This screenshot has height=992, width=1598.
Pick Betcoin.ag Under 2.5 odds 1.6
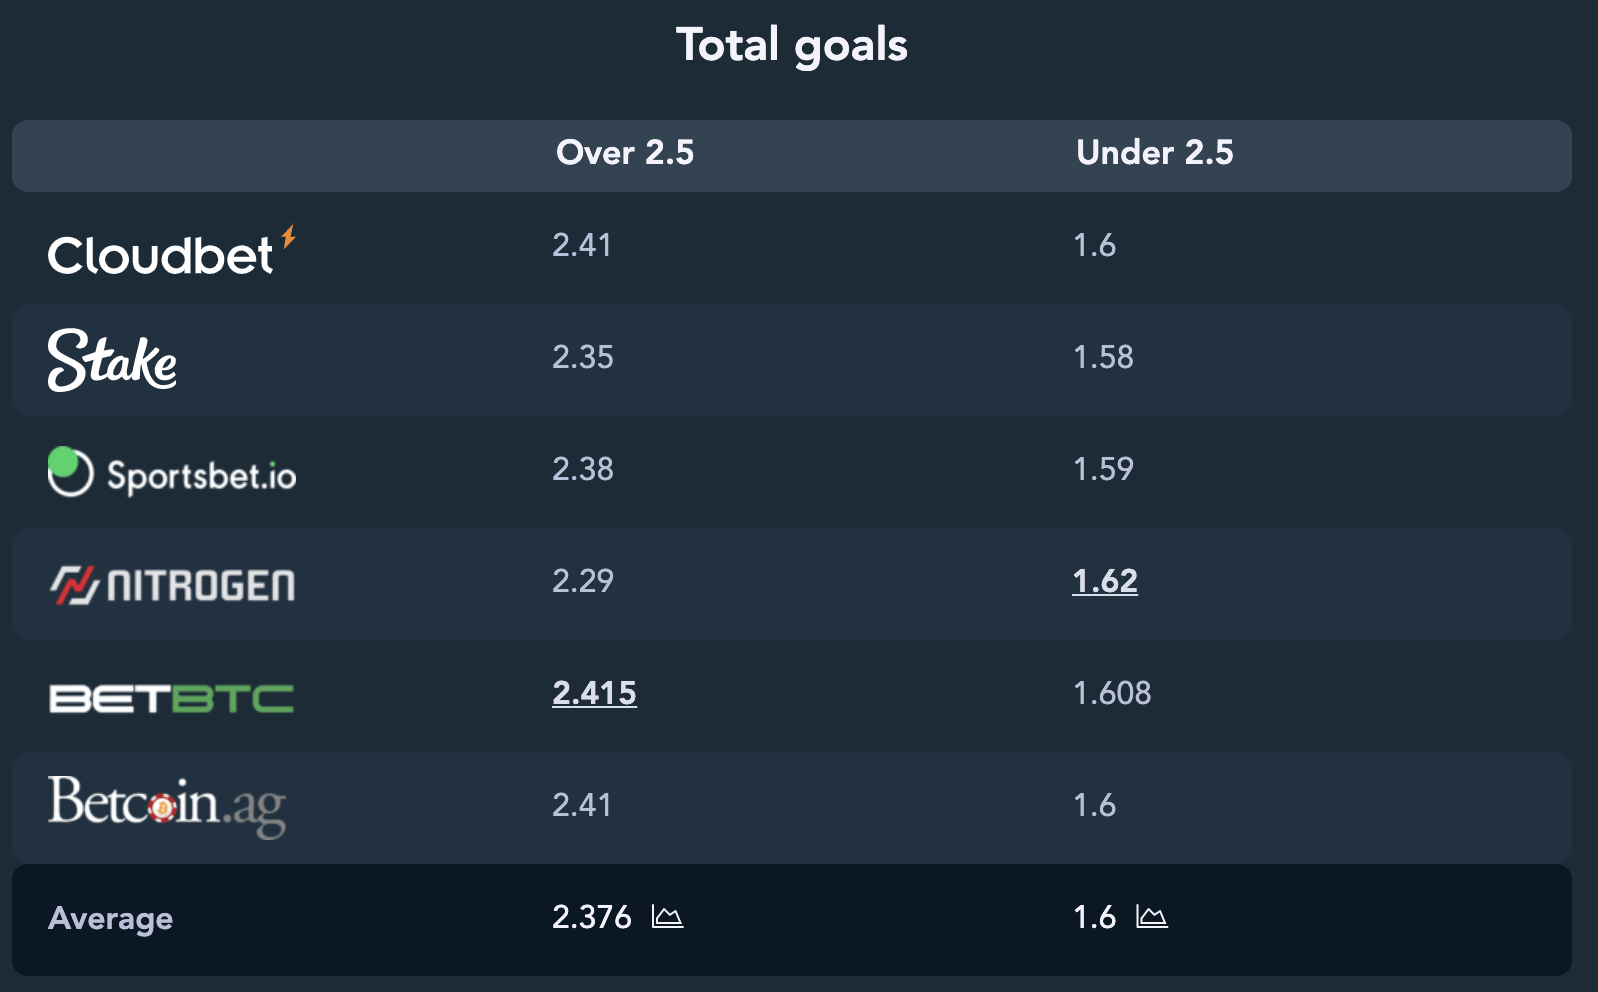1094,805
